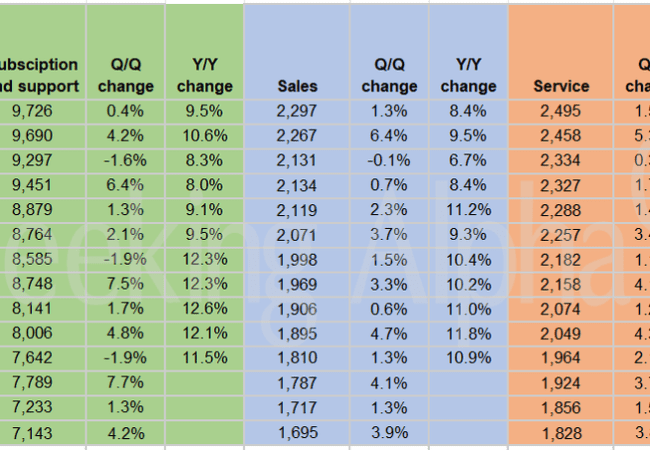Image resolution: width=650 pixels, height=450 pixels.
Task: Select the Y/Y change cell showing 11.8%
Action: pos(468,331)
